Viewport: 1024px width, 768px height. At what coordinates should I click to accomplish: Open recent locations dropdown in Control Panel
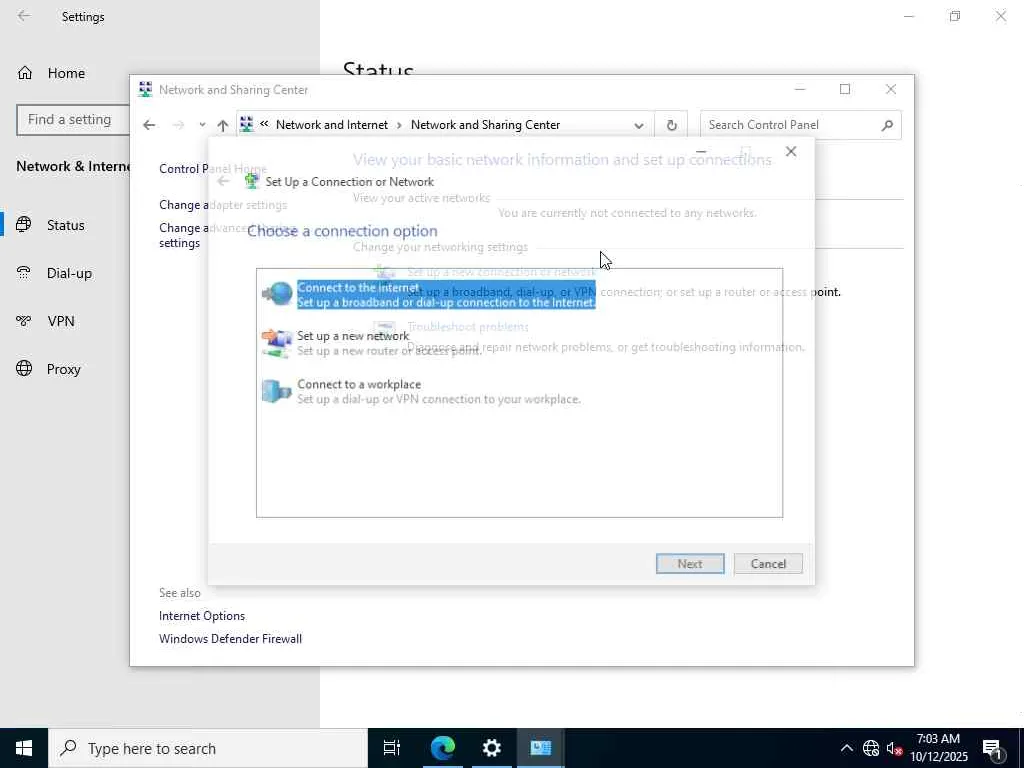[202, 125]
